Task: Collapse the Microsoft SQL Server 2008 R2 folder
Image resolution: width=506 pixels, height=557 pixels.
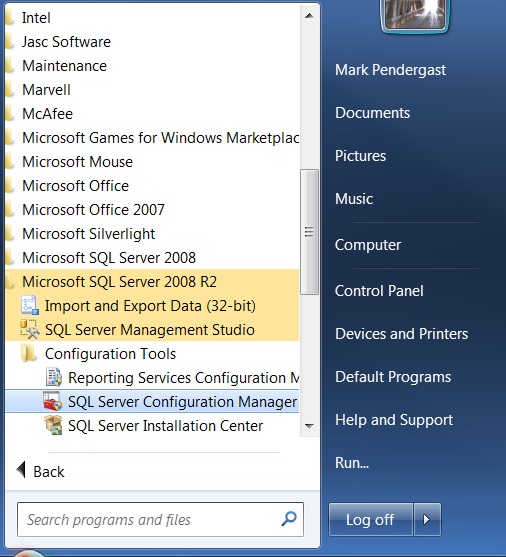Action: coord(119,282)
